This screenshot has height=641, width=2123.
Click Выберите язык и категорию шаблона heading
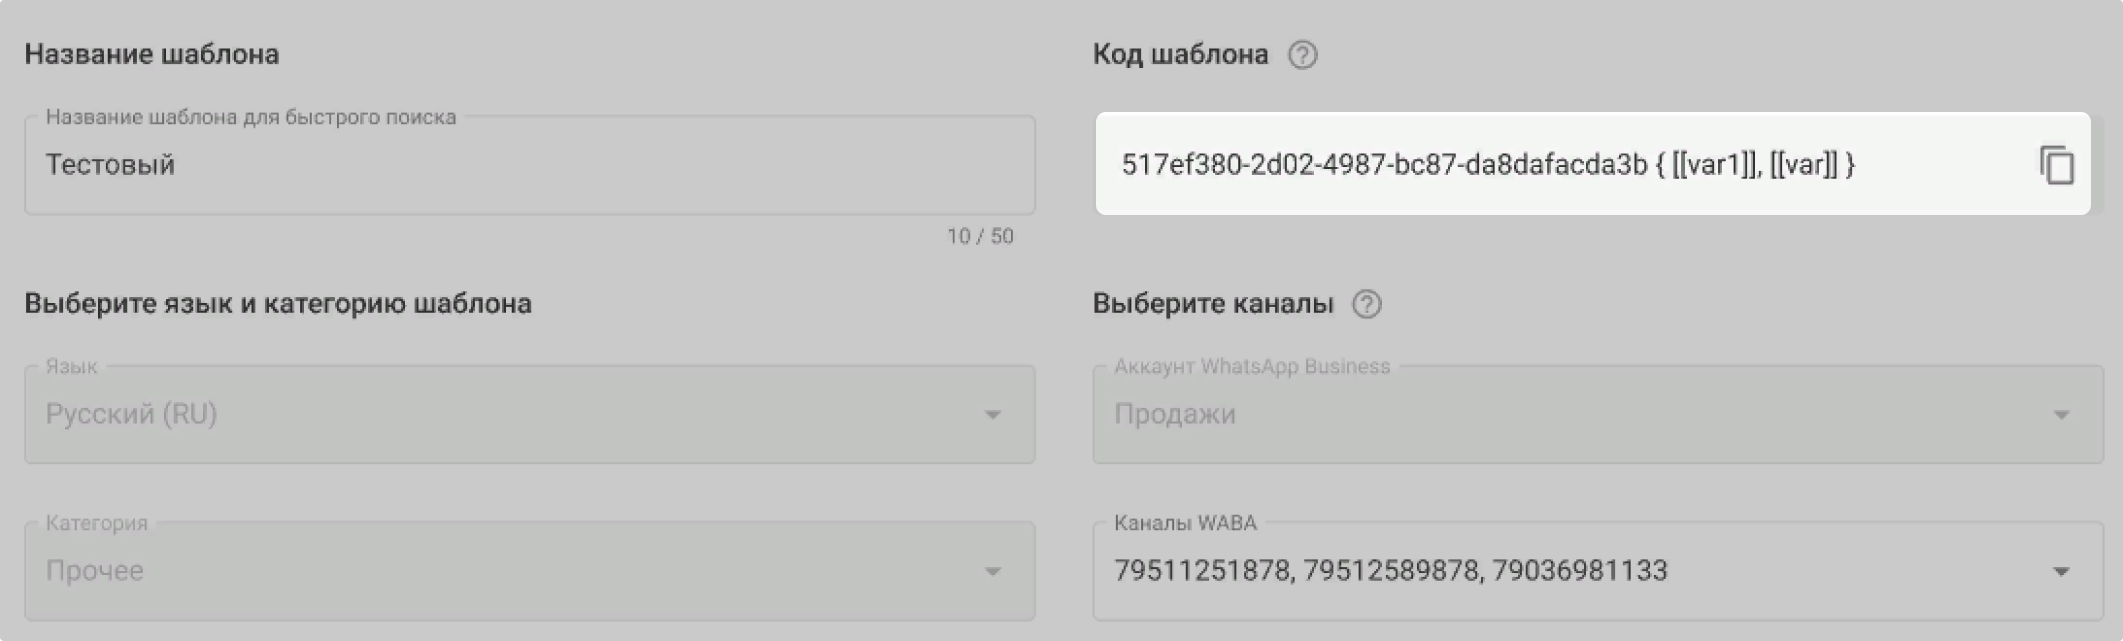point(278,304)
